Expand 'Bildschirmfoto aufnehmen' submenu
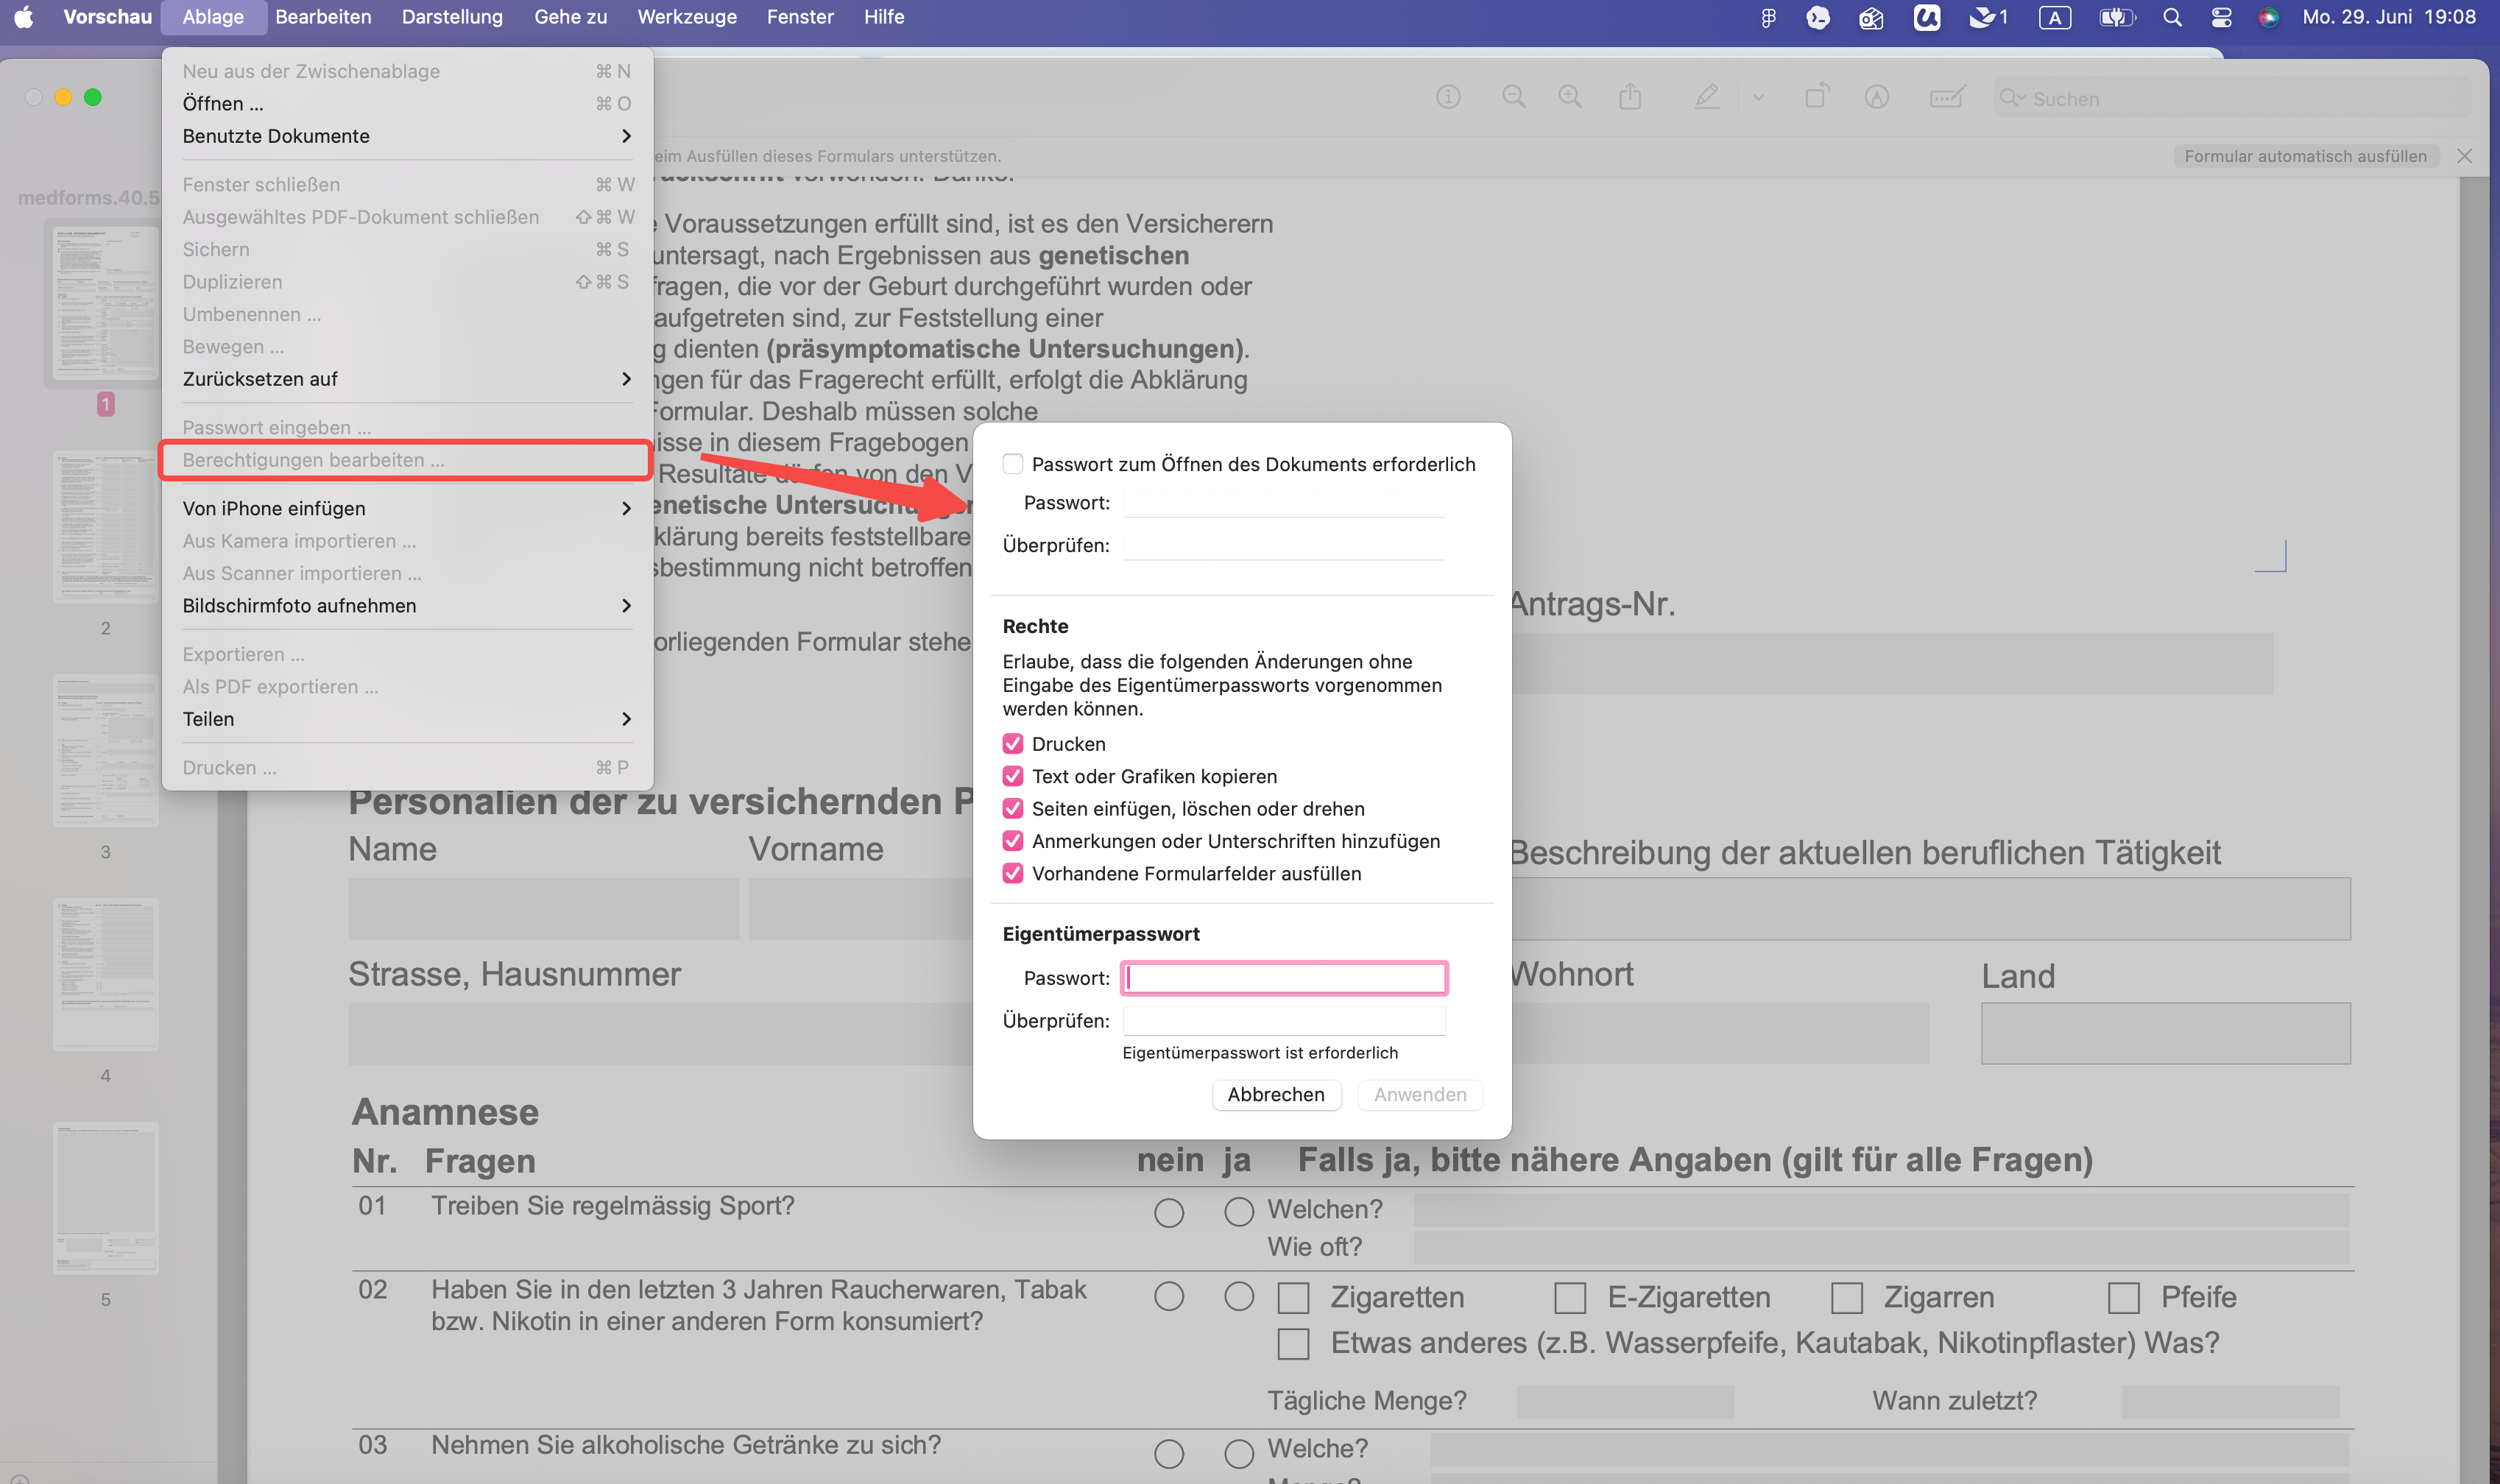The width and height of the screenshot is (2500, 1484). [406, 606]
